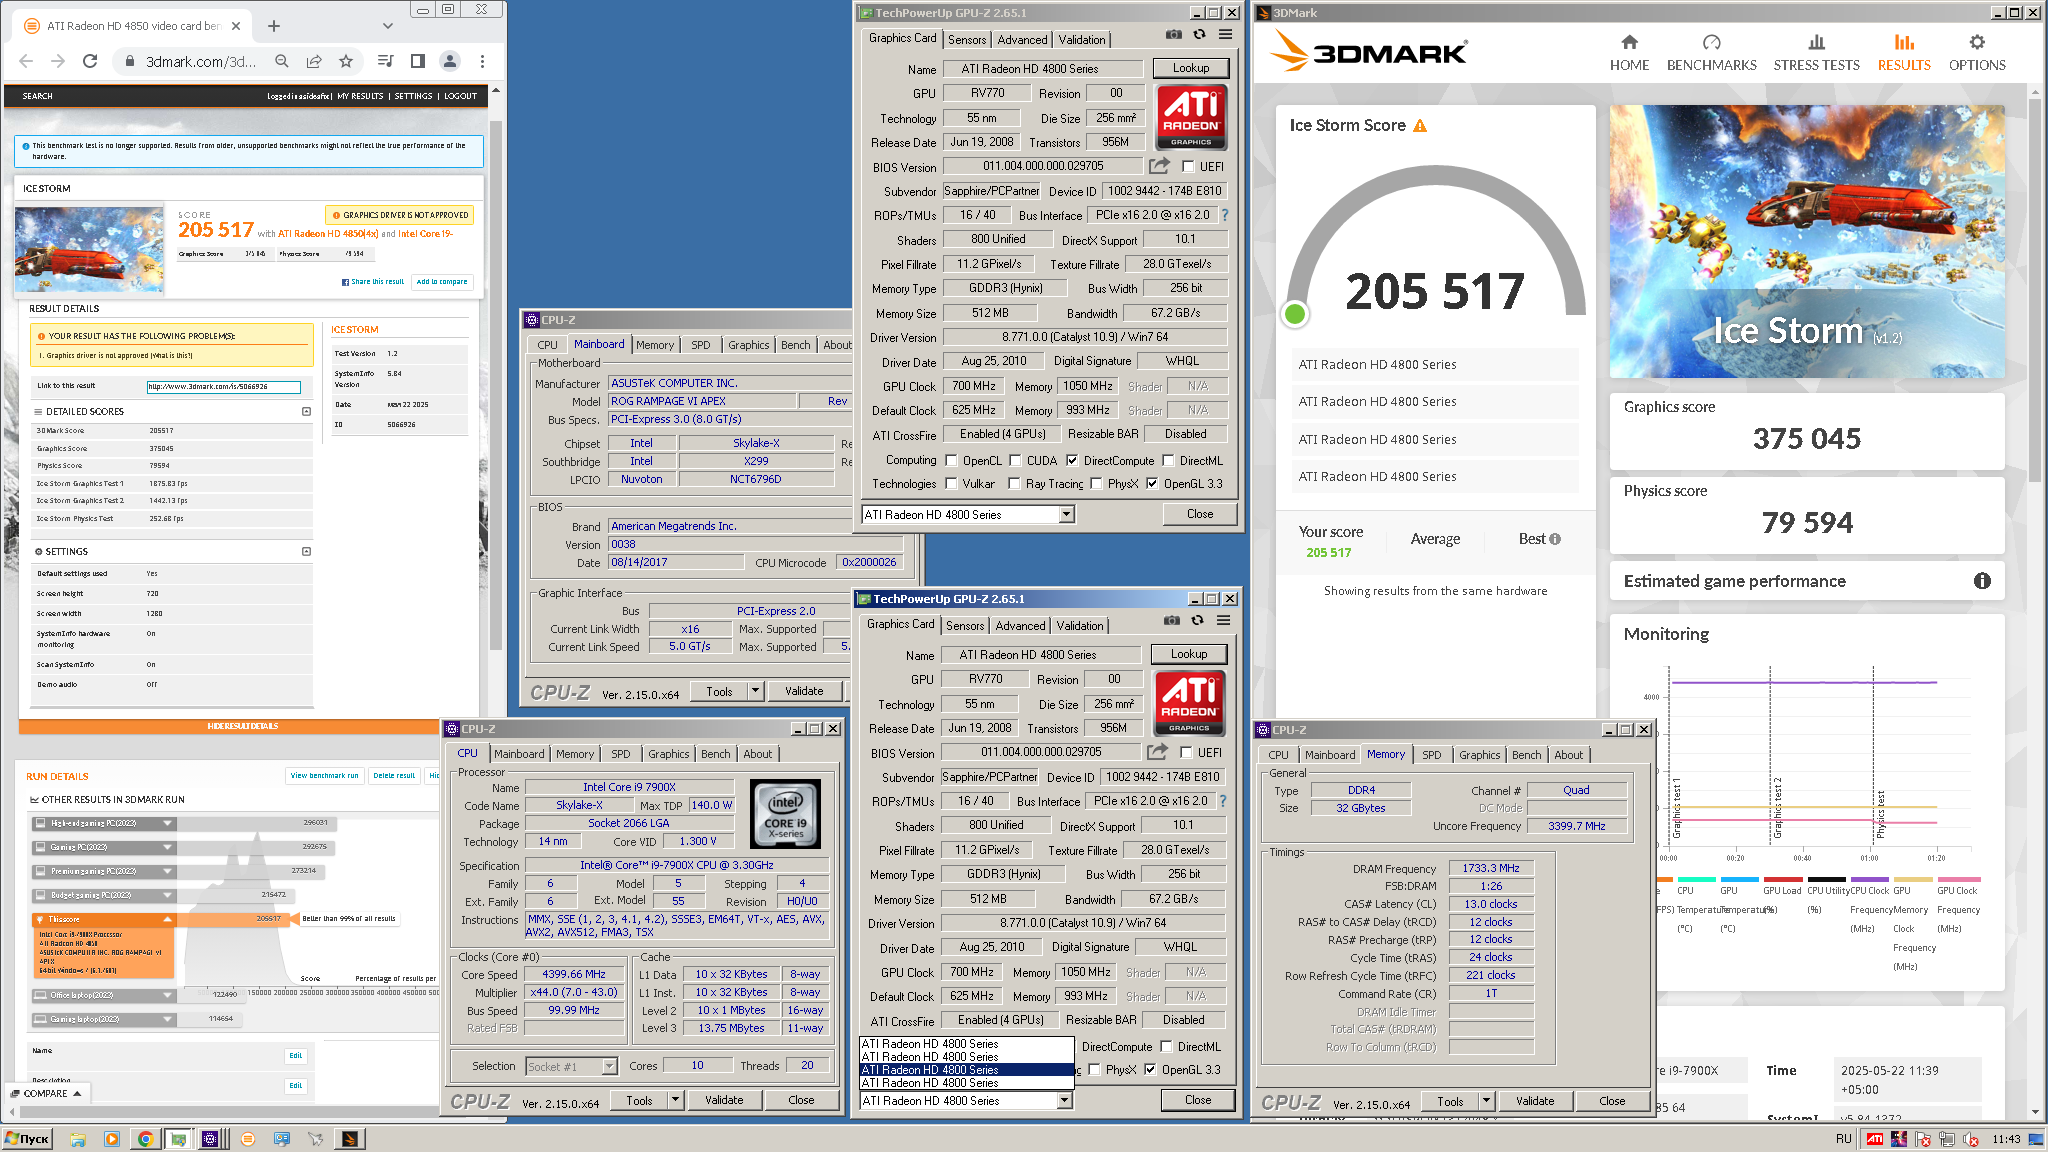Click BIOS export share icon in top GPU-Z
Screen dimensions: 2048x1152
click(x=1159, y=166)
